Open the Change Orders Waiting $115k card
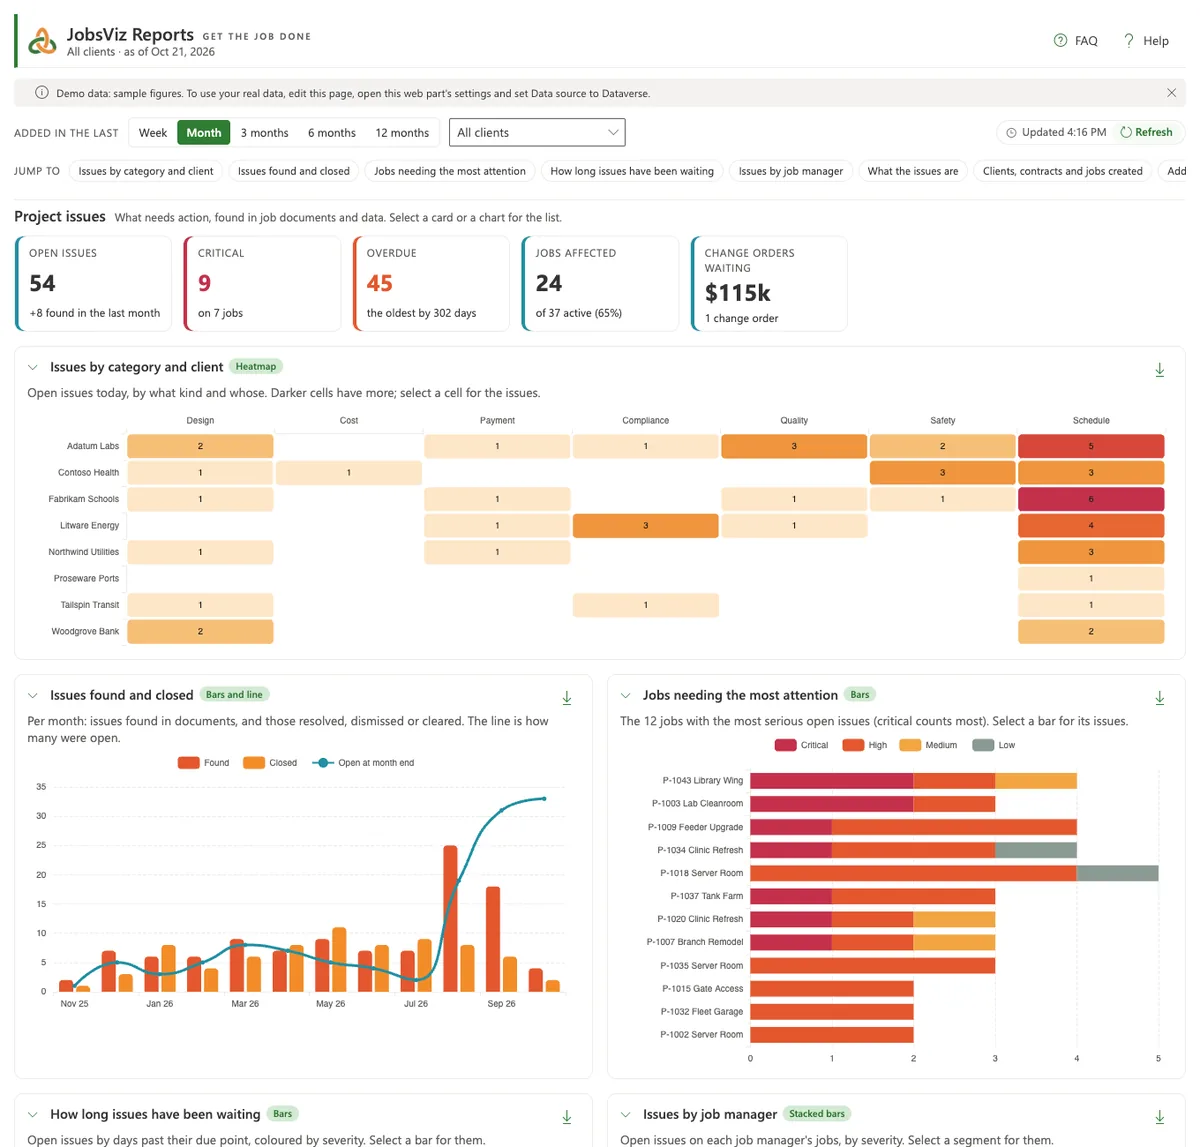 769,283
